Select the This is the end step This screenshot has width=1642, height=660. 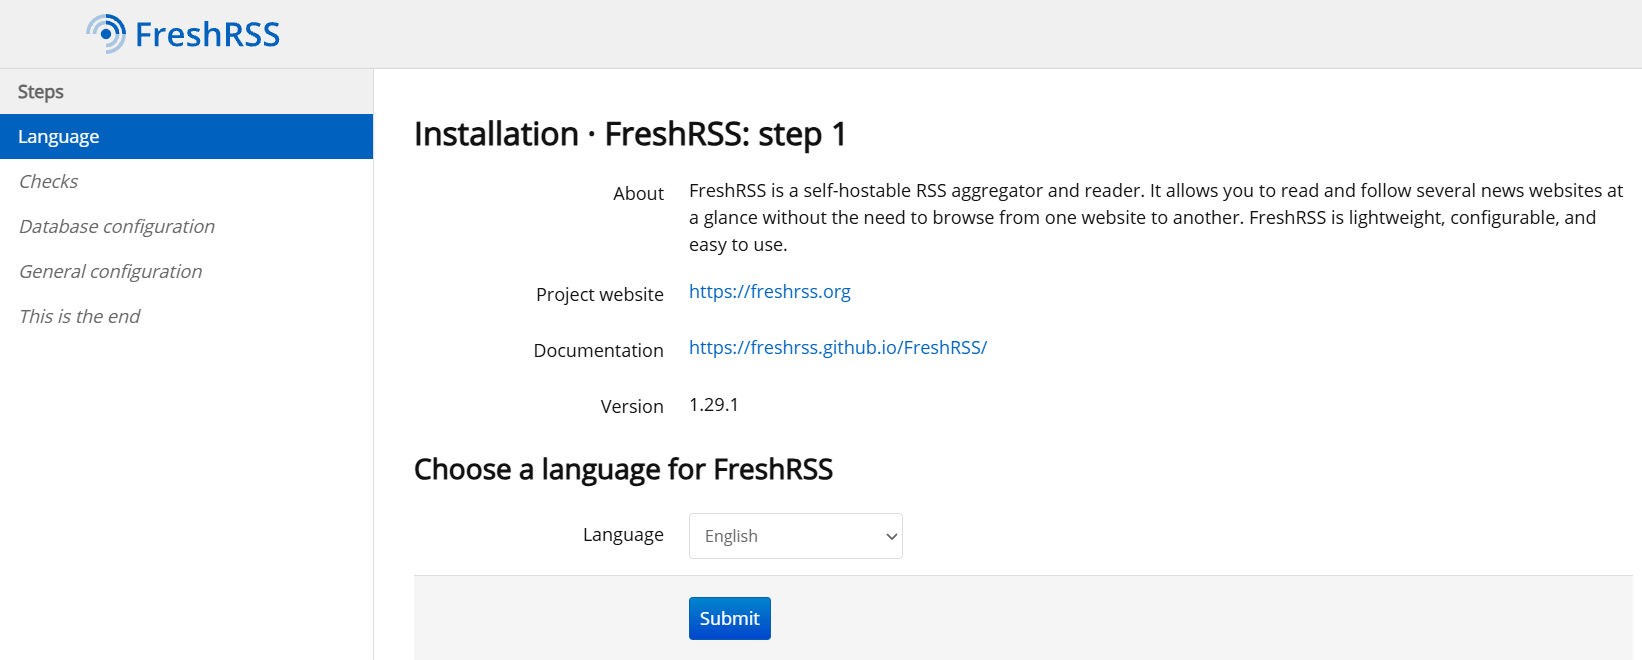(x=79, y=316)
